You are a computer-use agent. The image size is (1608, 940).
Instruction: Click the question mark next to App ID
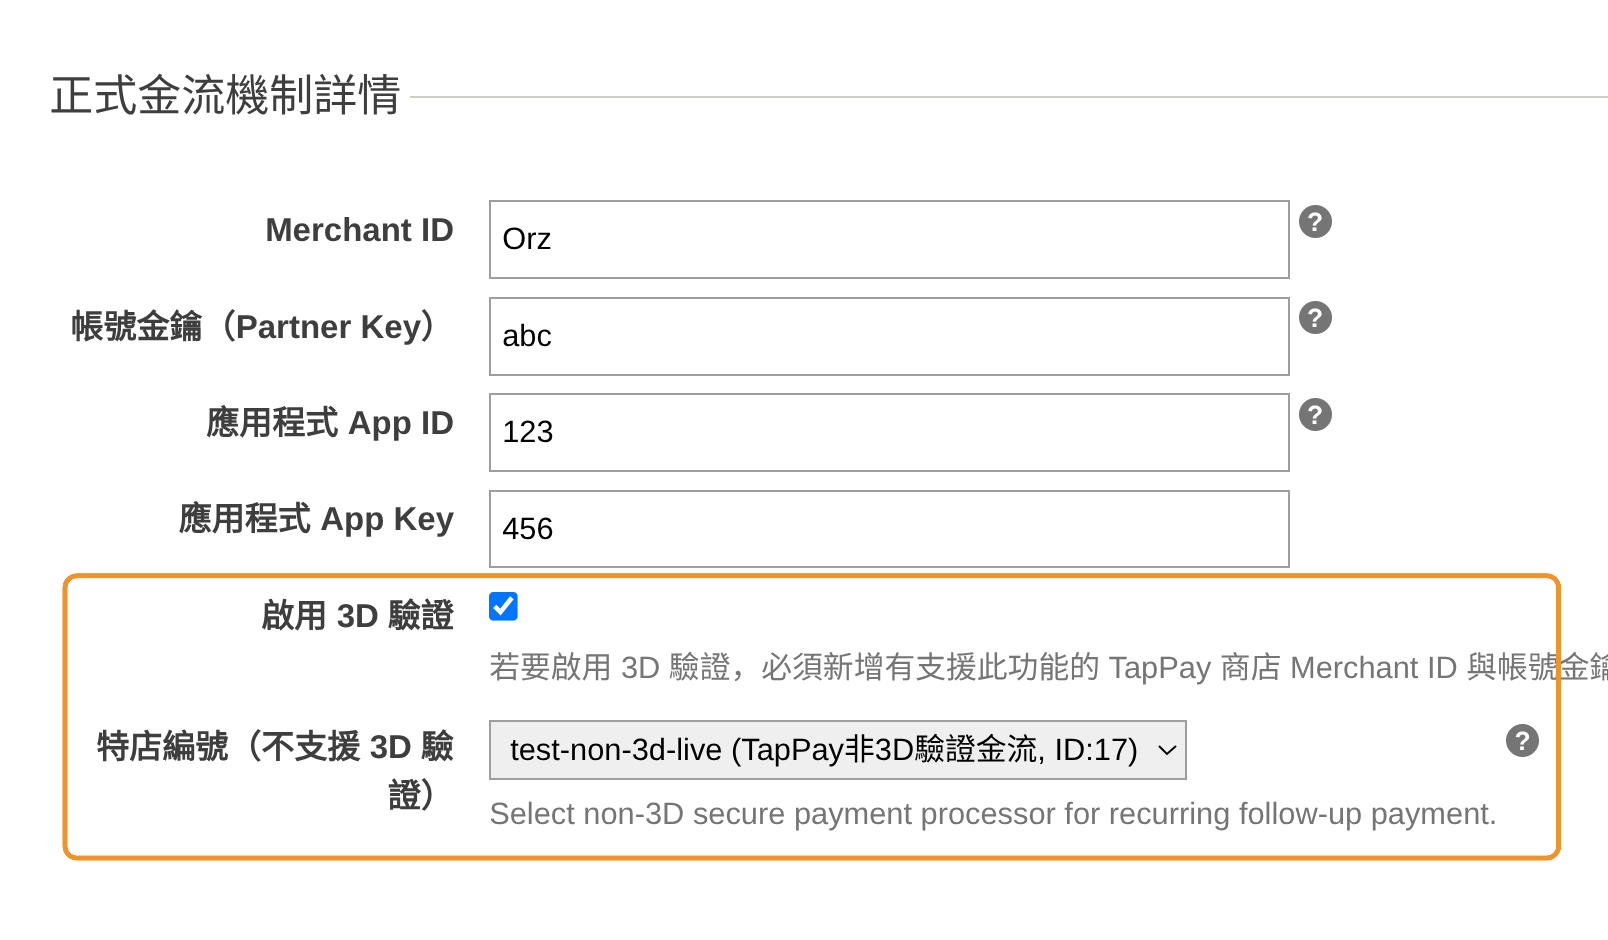click(1315, 415)
